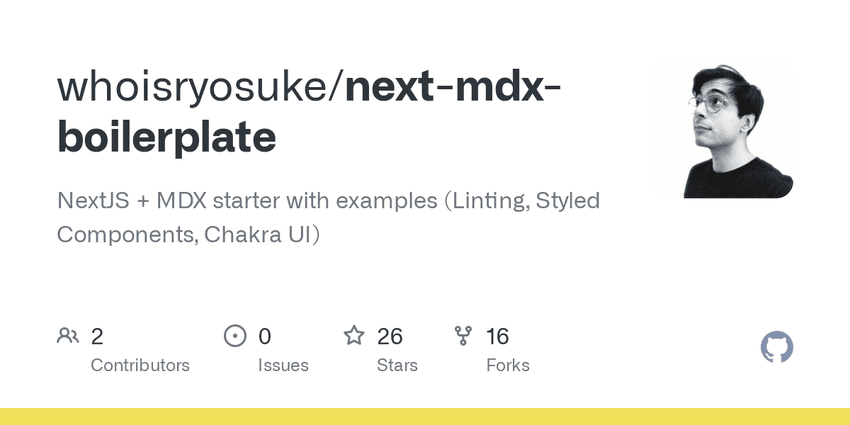Image resolution: width=850 pixels, height=425 pixels.
Task: Click the word "boilerplate" in the repository title
Action: 166,138
